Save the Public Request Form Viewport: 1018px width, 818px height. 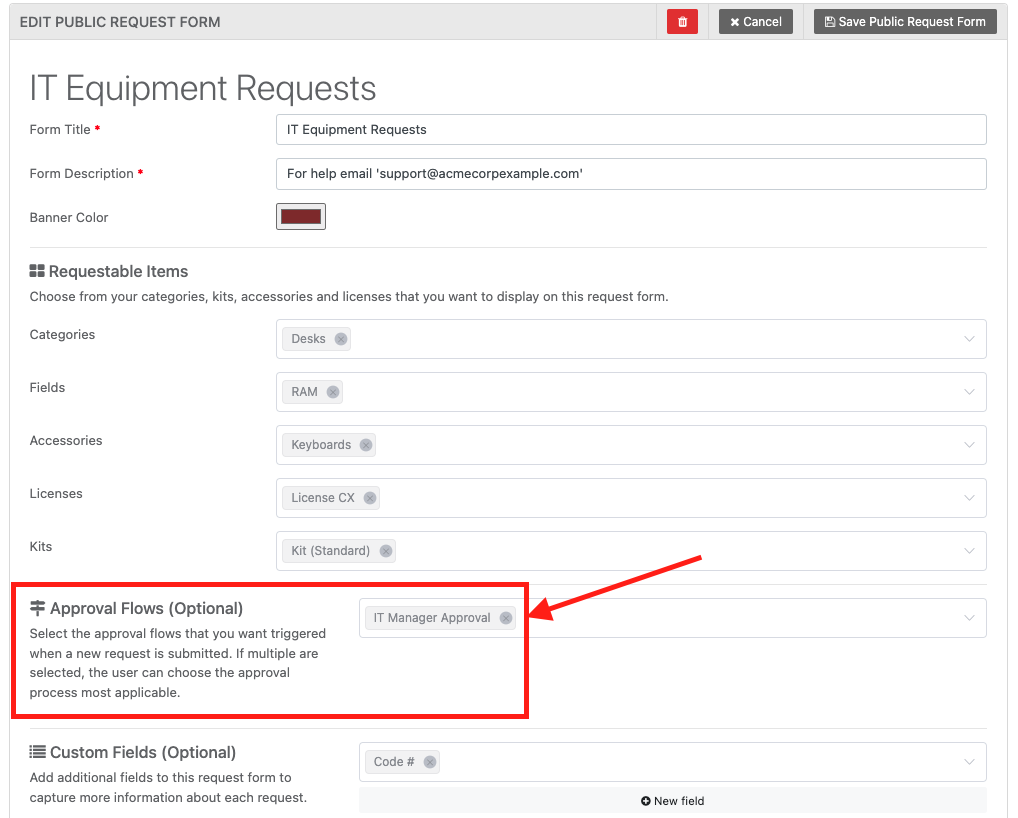pyautogui.click(x=904, y=21)
